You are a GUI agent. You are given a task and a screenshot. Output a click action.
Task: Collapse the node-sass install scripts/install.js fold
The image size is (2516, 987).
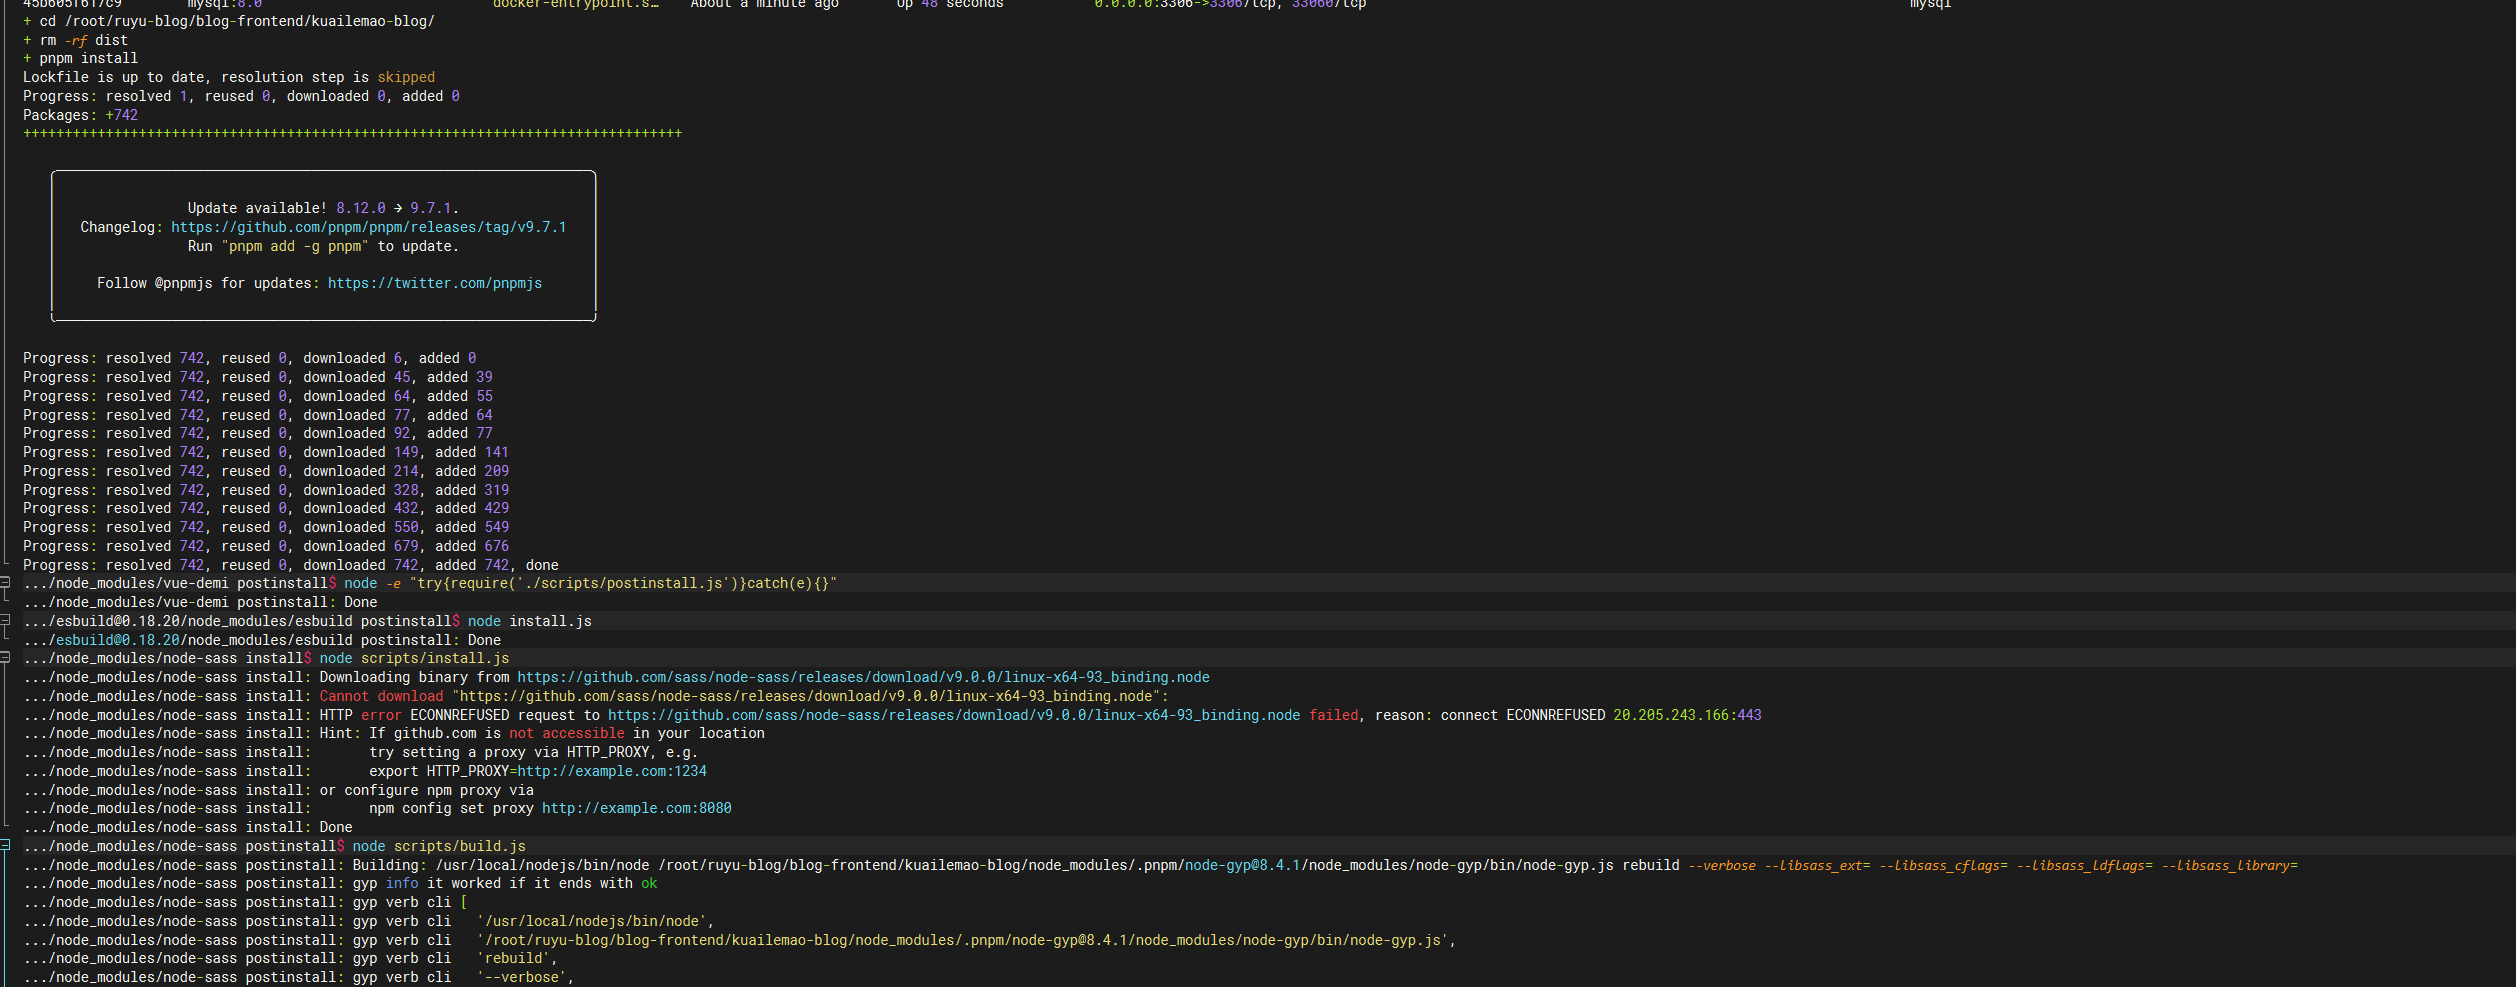coord(5,657)
